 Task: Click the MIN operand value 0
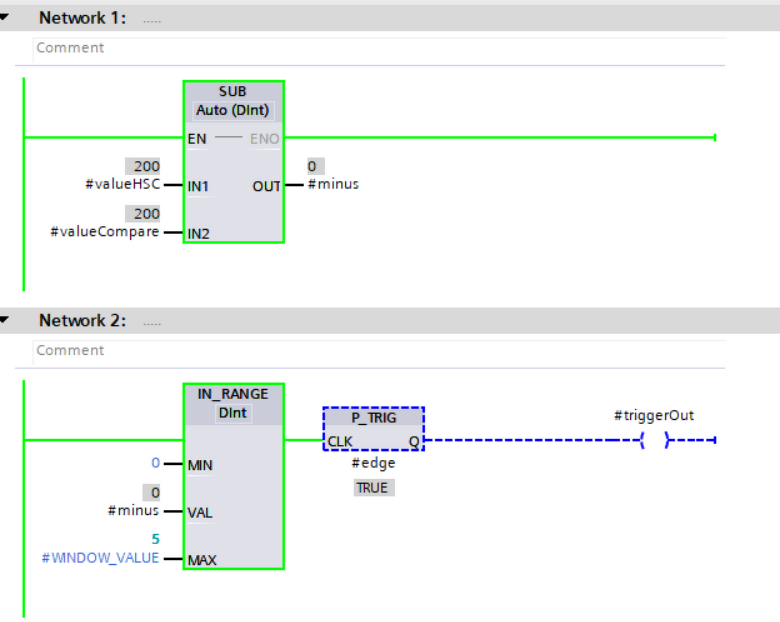point(156,463)
